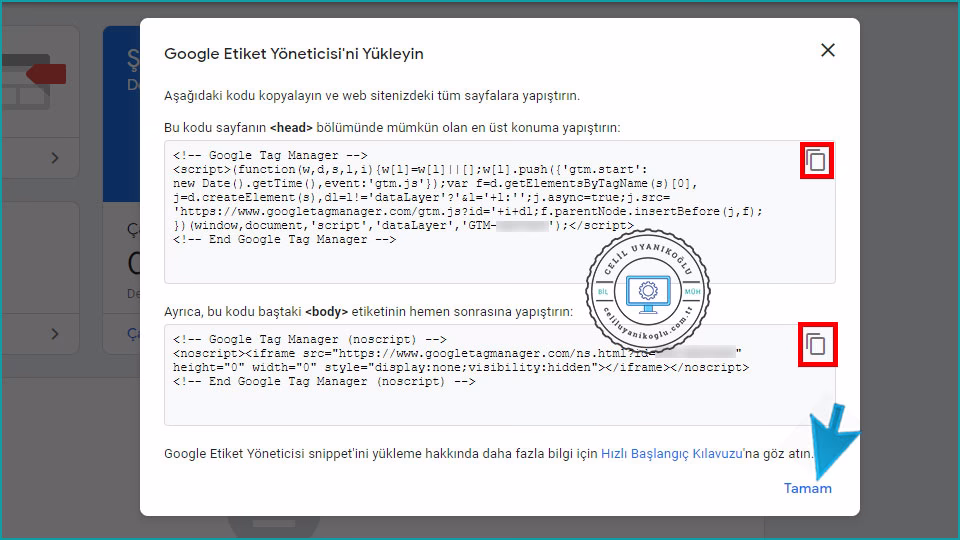The height and width of the screenshot is (540, 960).
Task: Select the '<!-- Google Tag Manager (noscript) -->' line
Action: (310, 339)
